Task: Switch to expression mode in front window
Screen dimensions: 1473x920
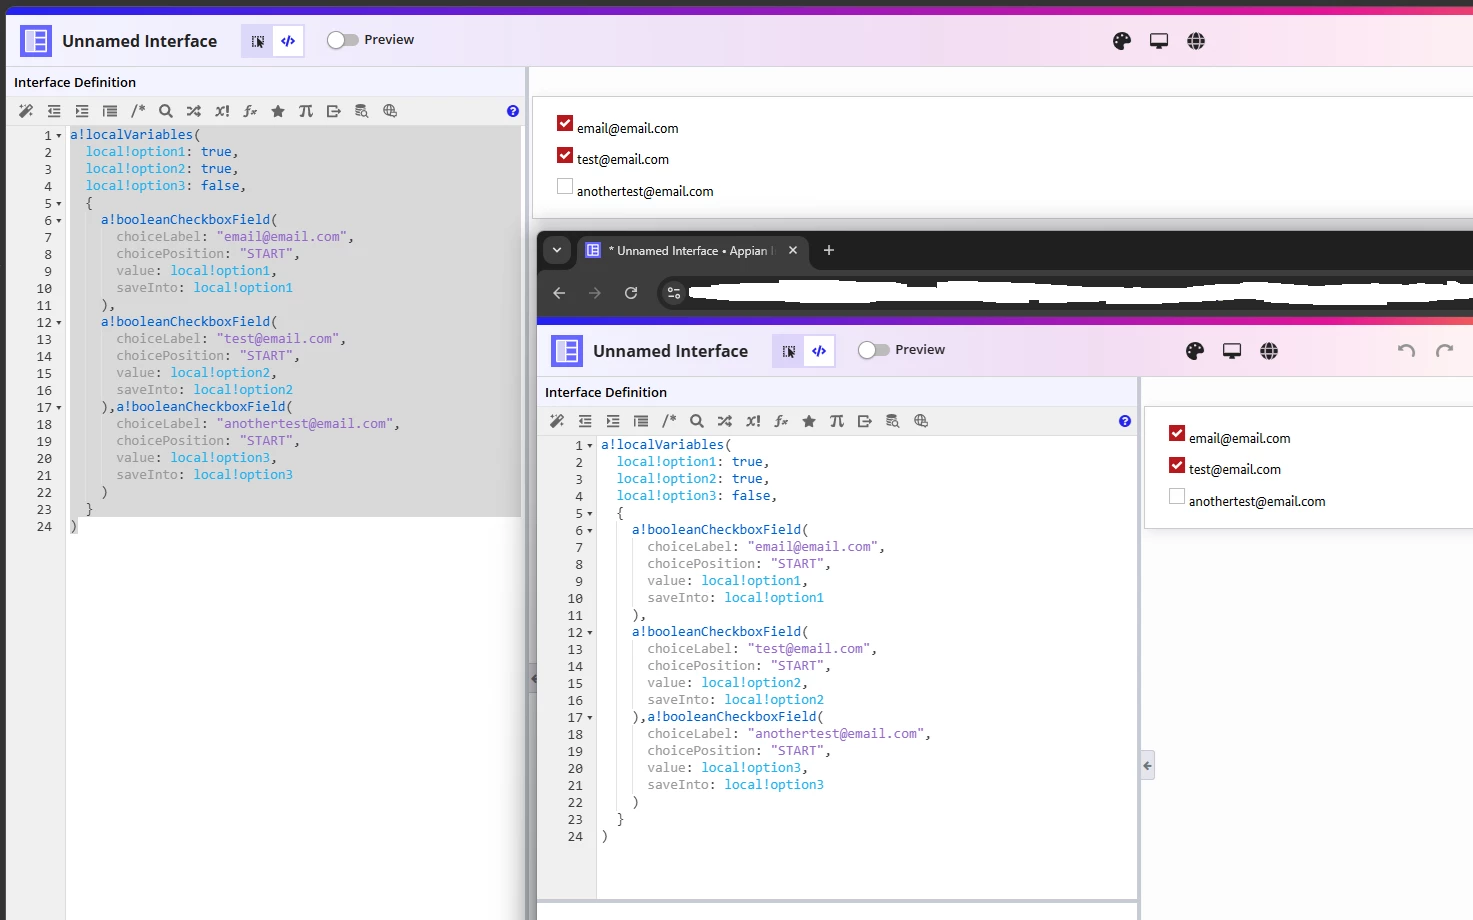Action: pos(819,351)
